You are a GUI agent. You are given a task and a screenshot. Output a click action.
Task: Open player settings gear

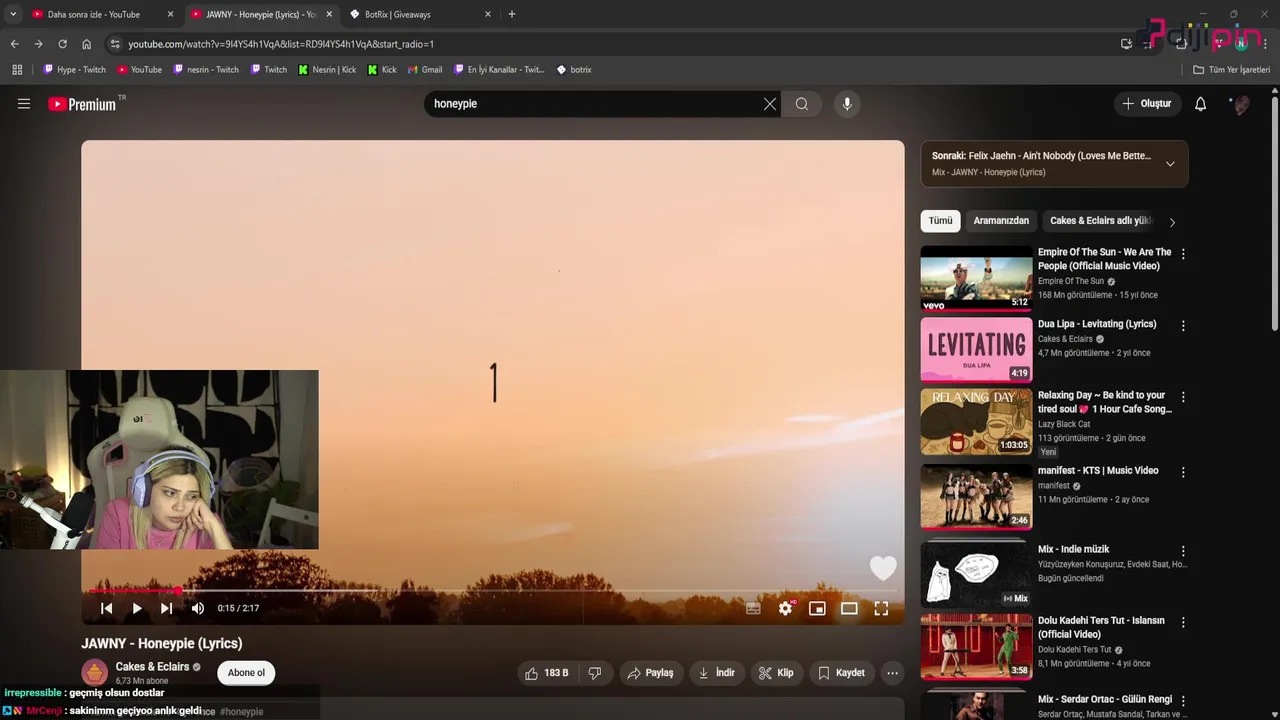tap(785, 608)
